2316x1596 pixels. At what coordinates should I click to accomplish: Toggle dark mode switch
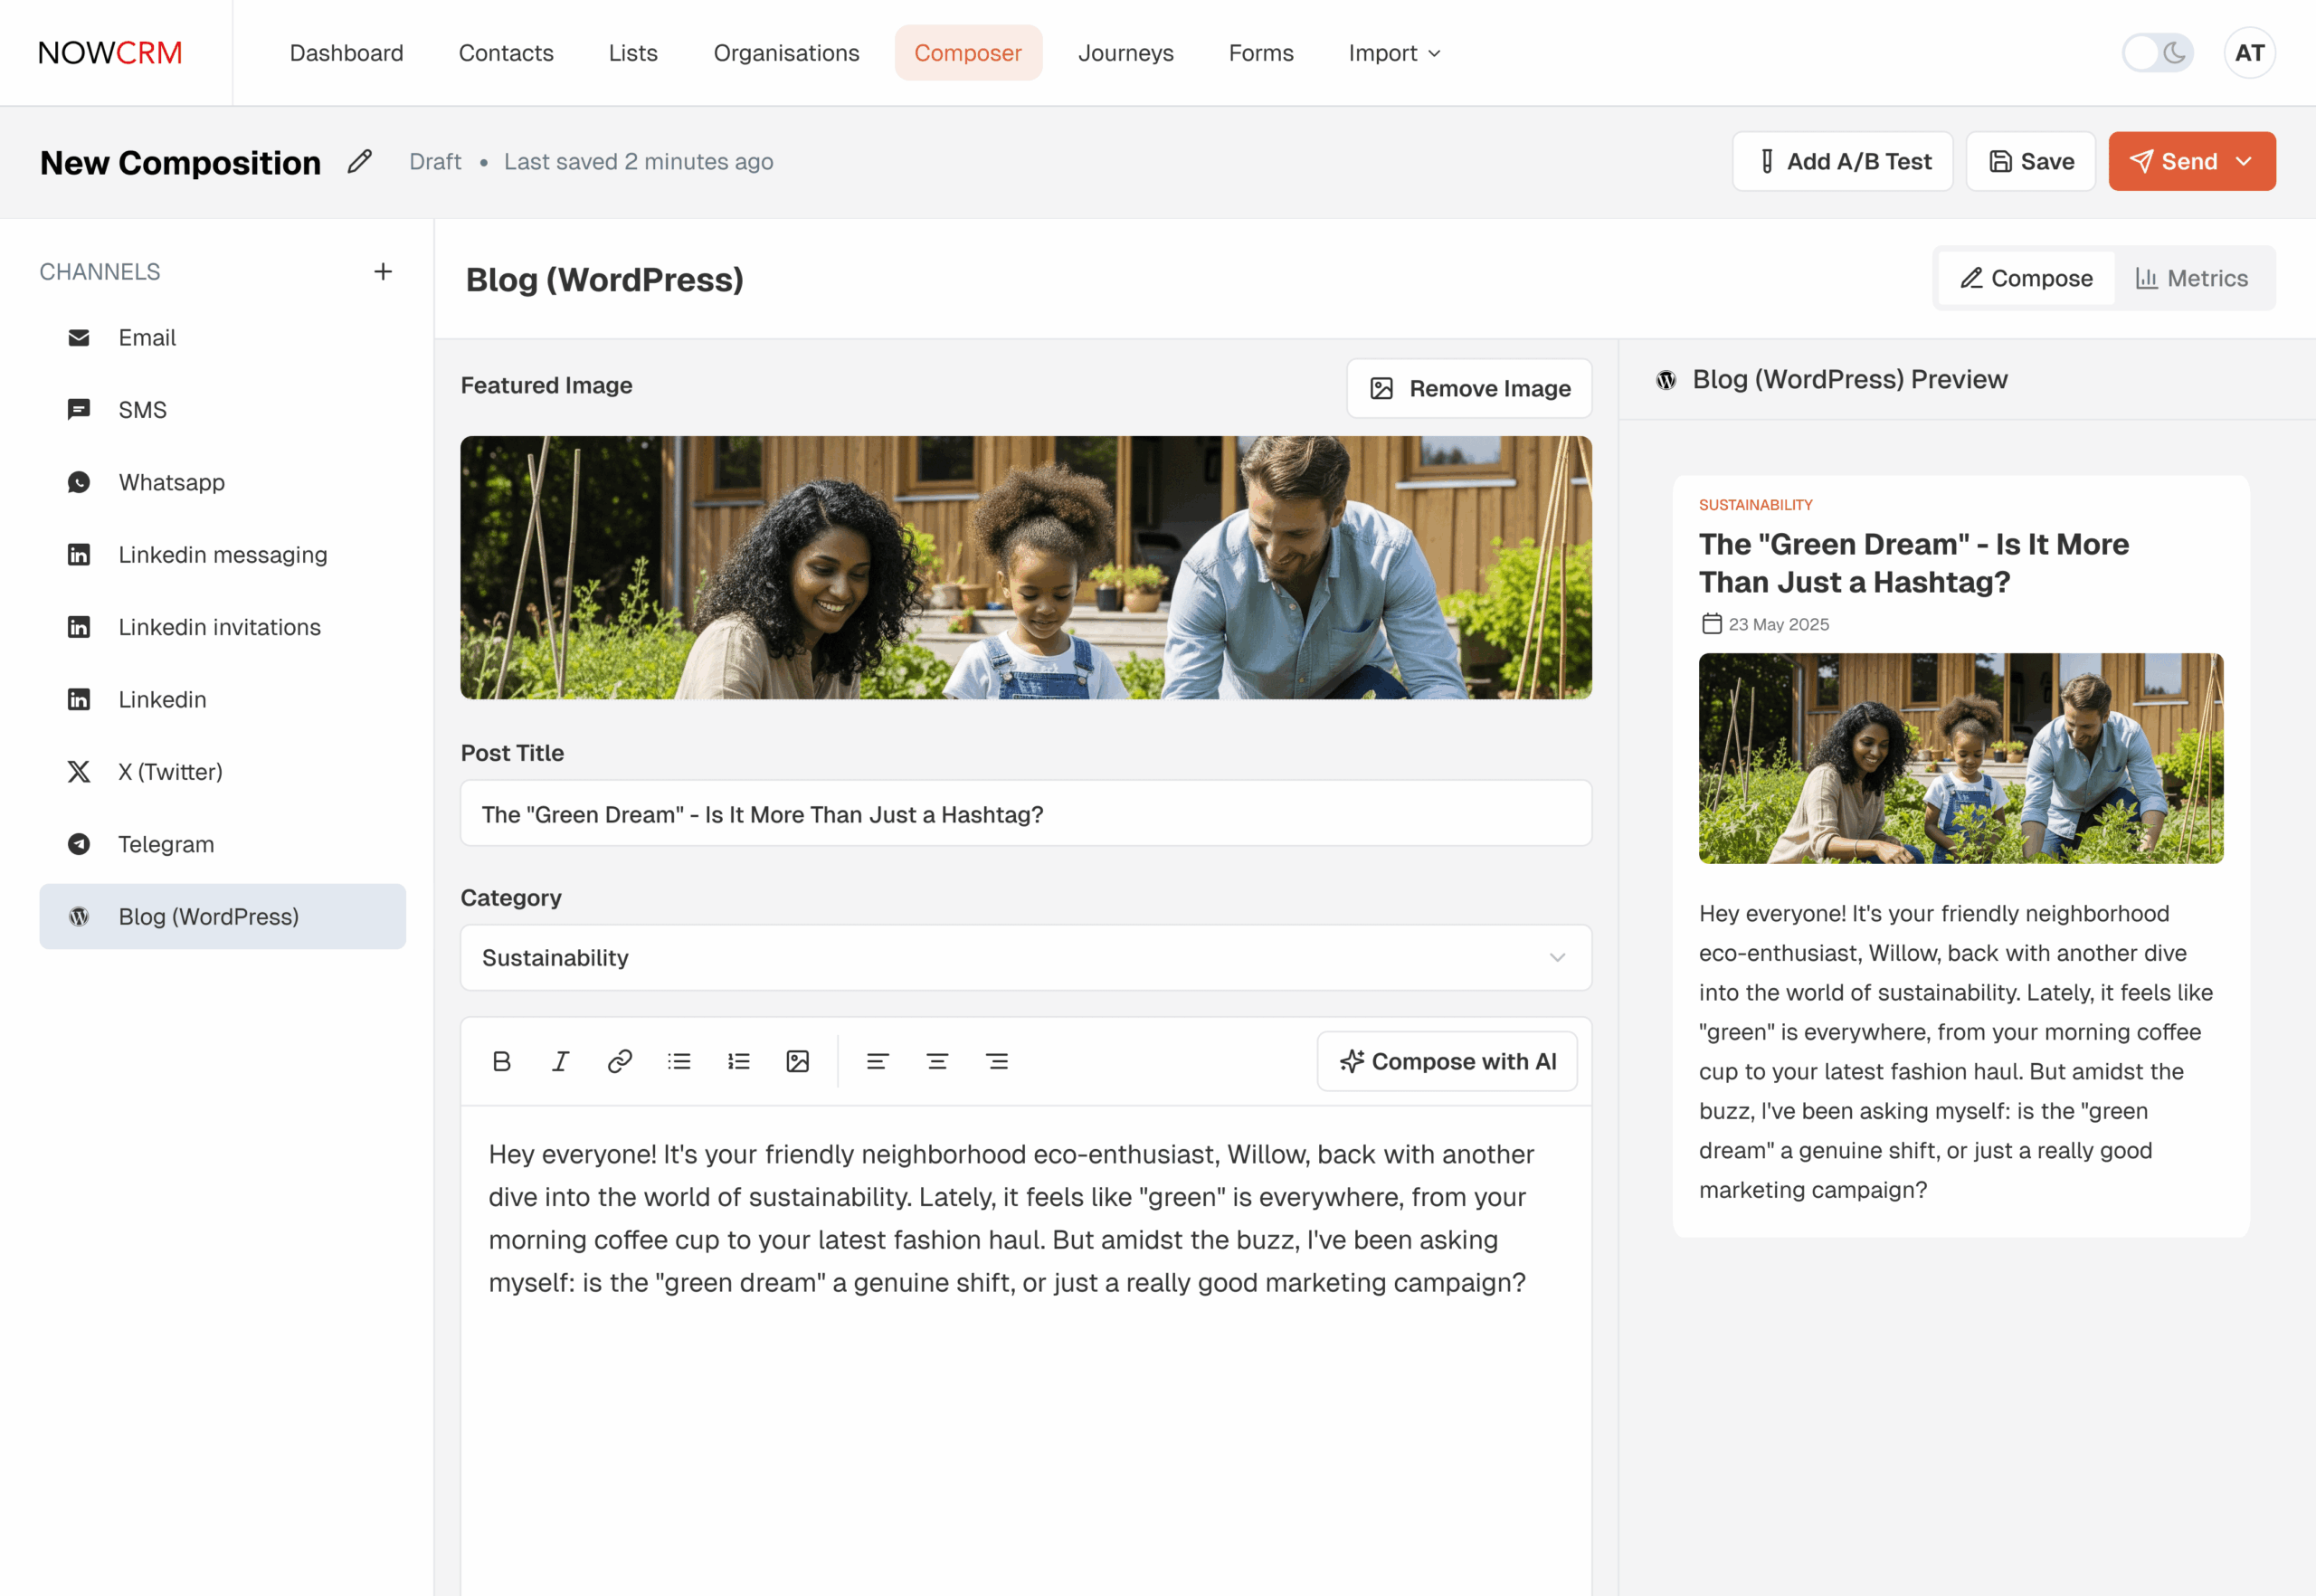click(2158, 53)
